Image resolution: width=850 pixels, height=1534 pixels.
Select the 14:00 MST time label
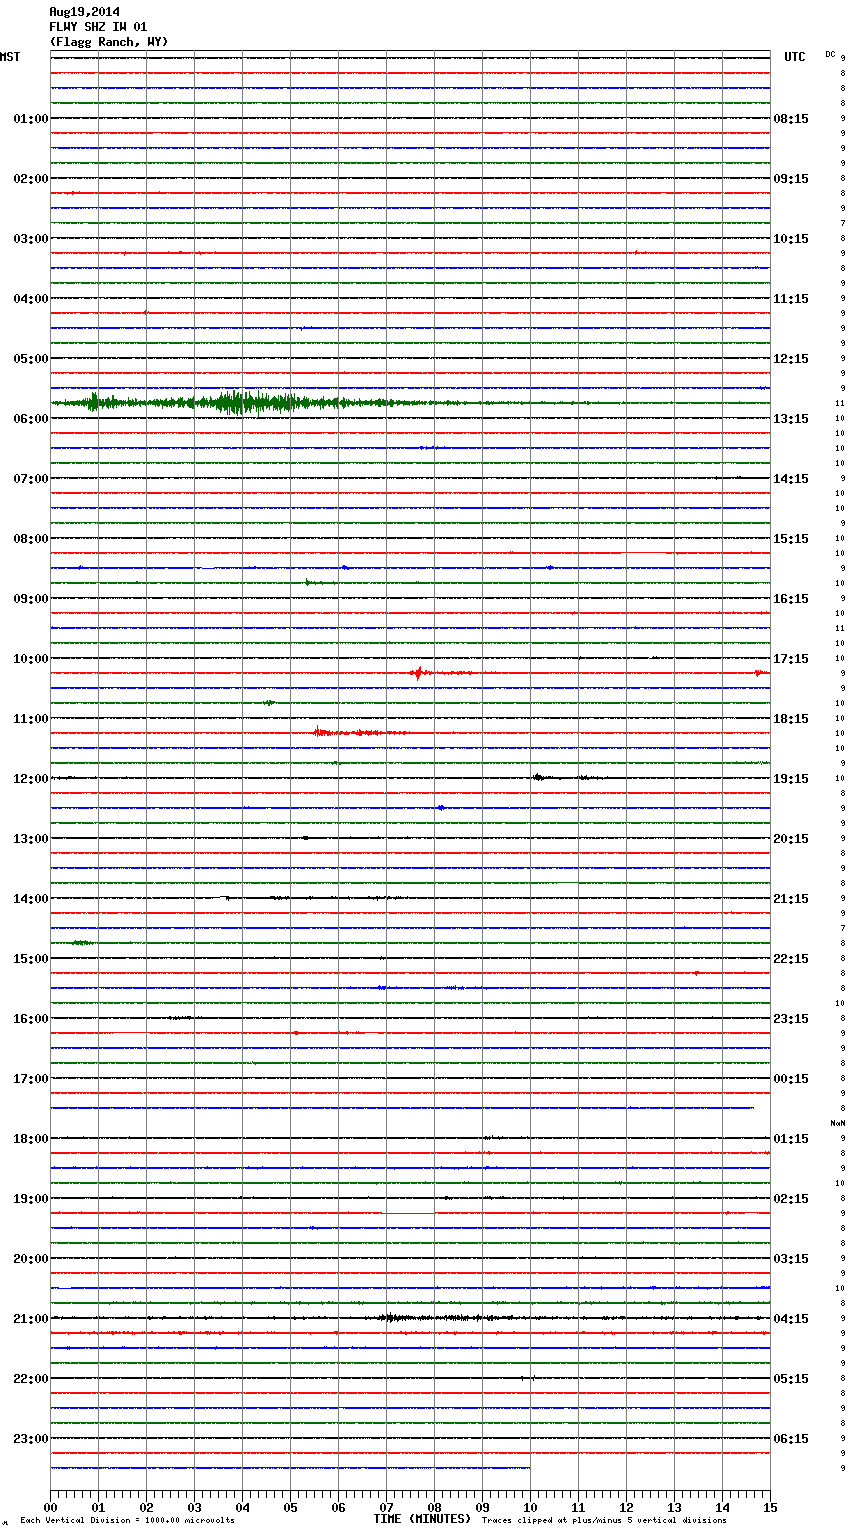30,899
